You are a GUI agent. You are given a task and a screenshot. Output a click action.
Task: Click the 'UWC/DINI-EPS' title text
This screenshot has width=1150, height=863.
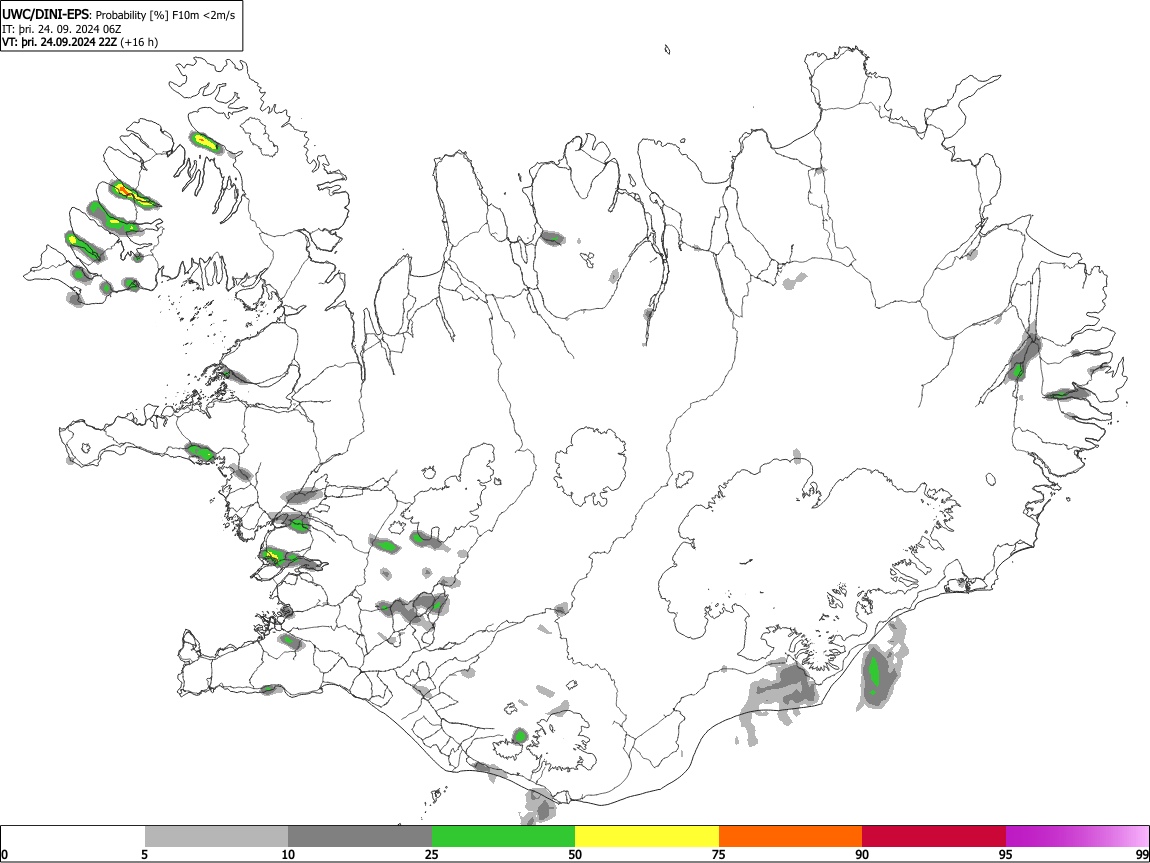[45, 15]
